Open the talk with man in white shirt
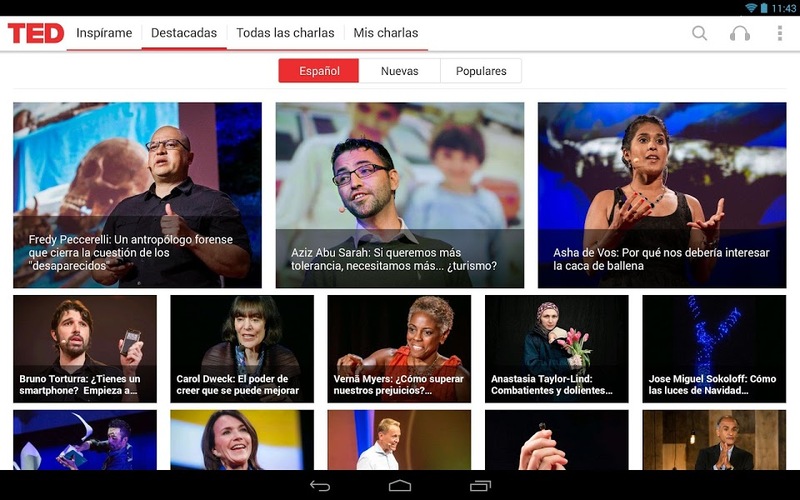The width and height of the screenshot is (800, 500). [399, 440]
